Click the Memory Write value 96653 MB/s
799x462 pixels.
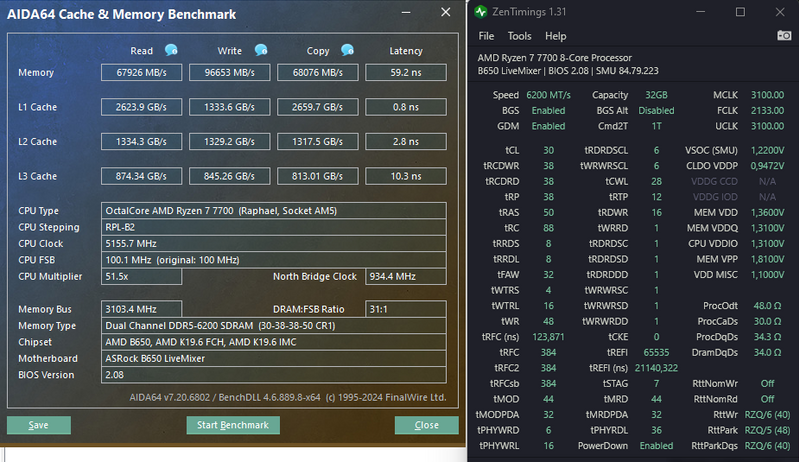(x=230, y=72)
